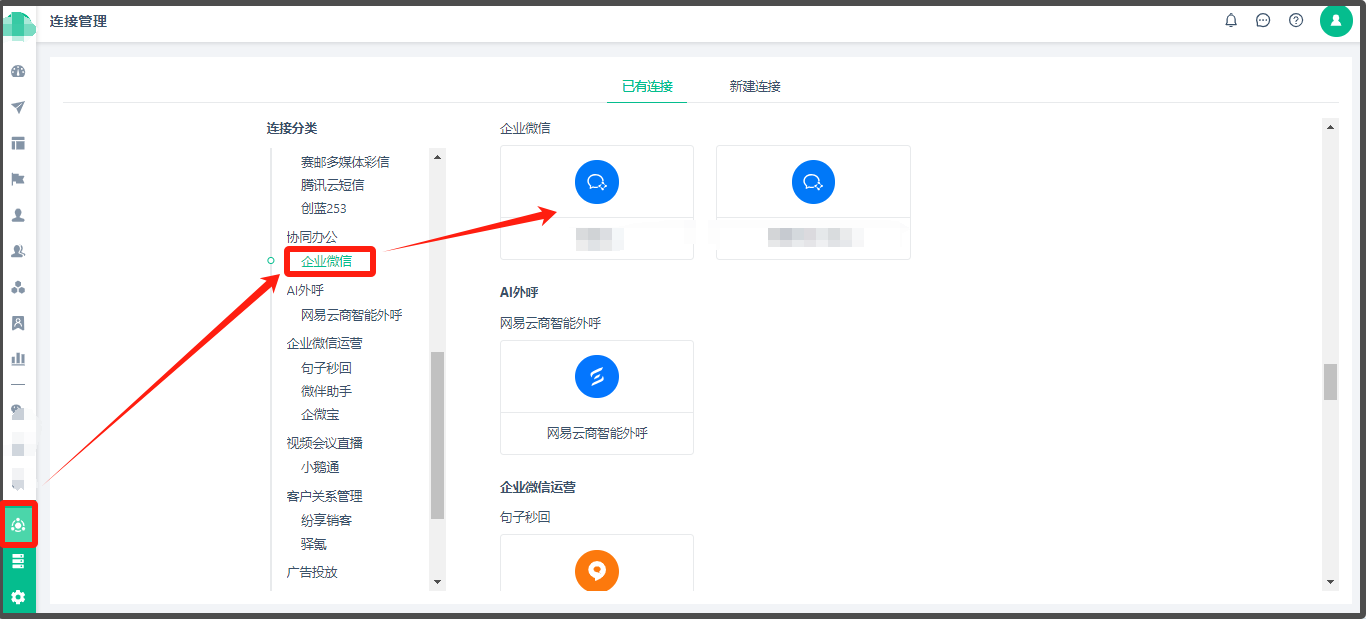1366x619 pixels.
Task: Click category list scrollbar up arrow
Action: coord(437,156)
